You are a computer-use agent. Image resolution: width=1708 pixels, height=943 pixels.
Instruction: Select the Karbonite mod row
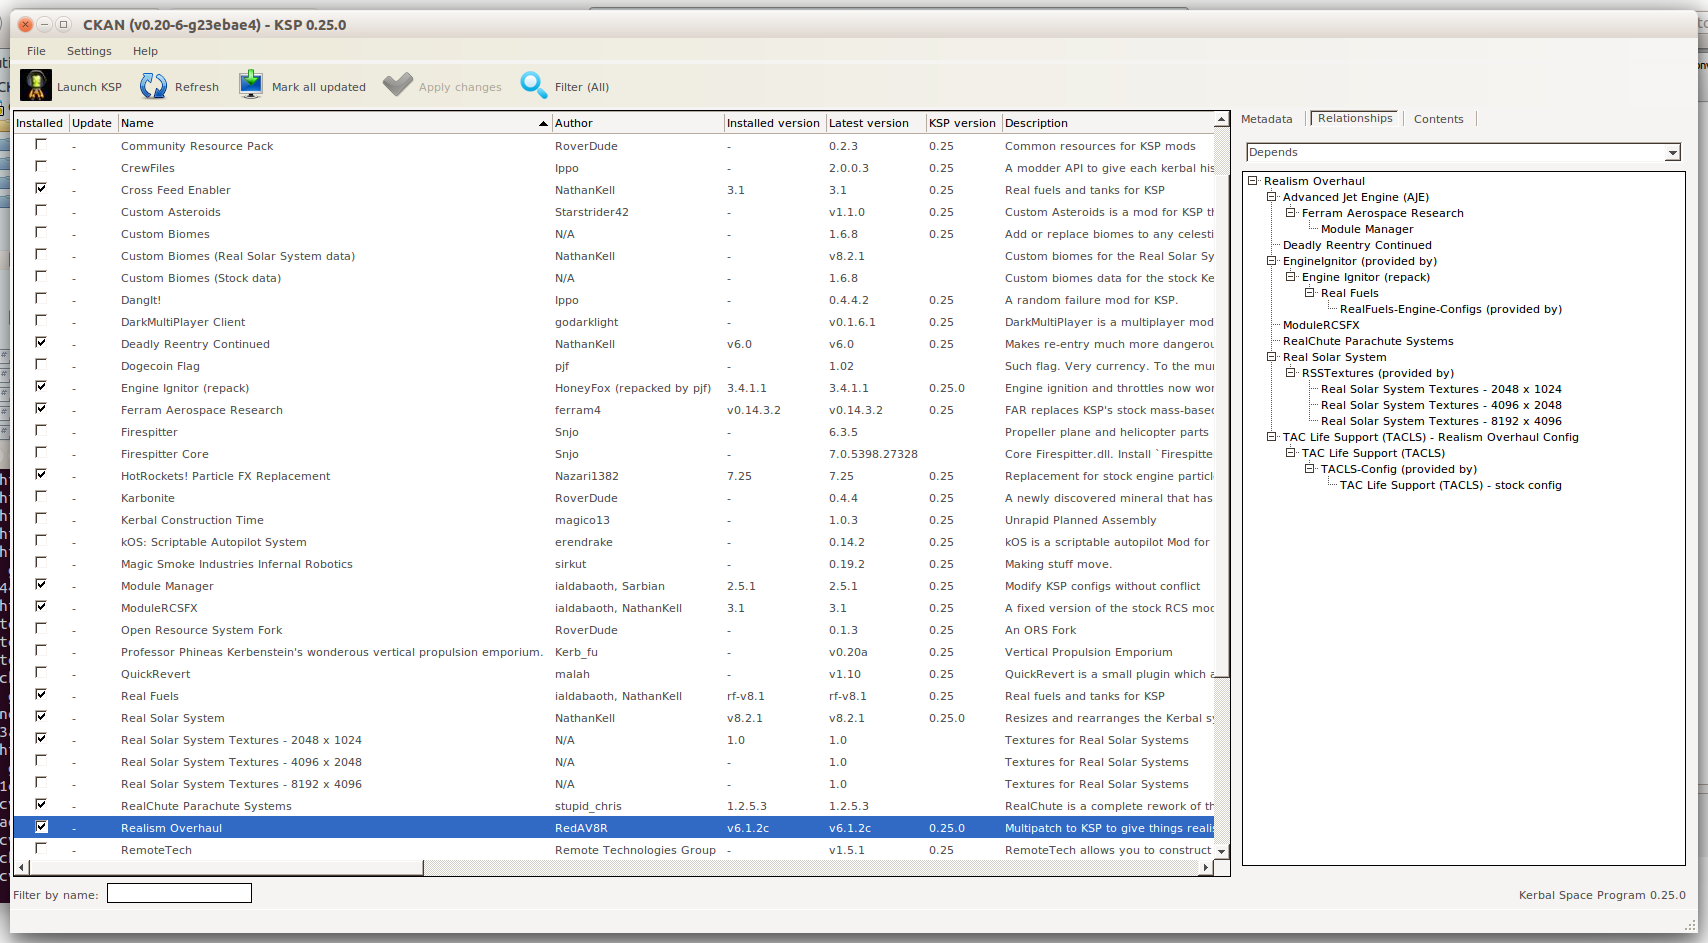tap(613, 498)
